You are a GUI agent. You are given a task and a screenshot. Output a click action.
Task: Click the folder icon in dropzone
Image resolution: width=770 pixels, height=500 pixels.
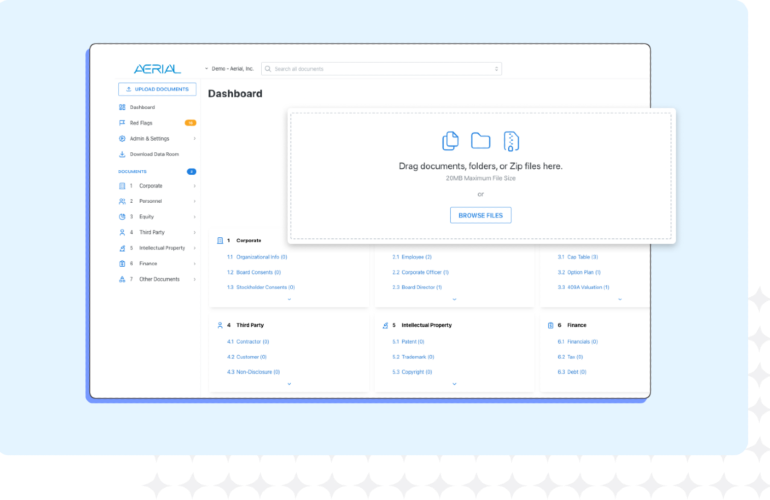coord(481,140)
